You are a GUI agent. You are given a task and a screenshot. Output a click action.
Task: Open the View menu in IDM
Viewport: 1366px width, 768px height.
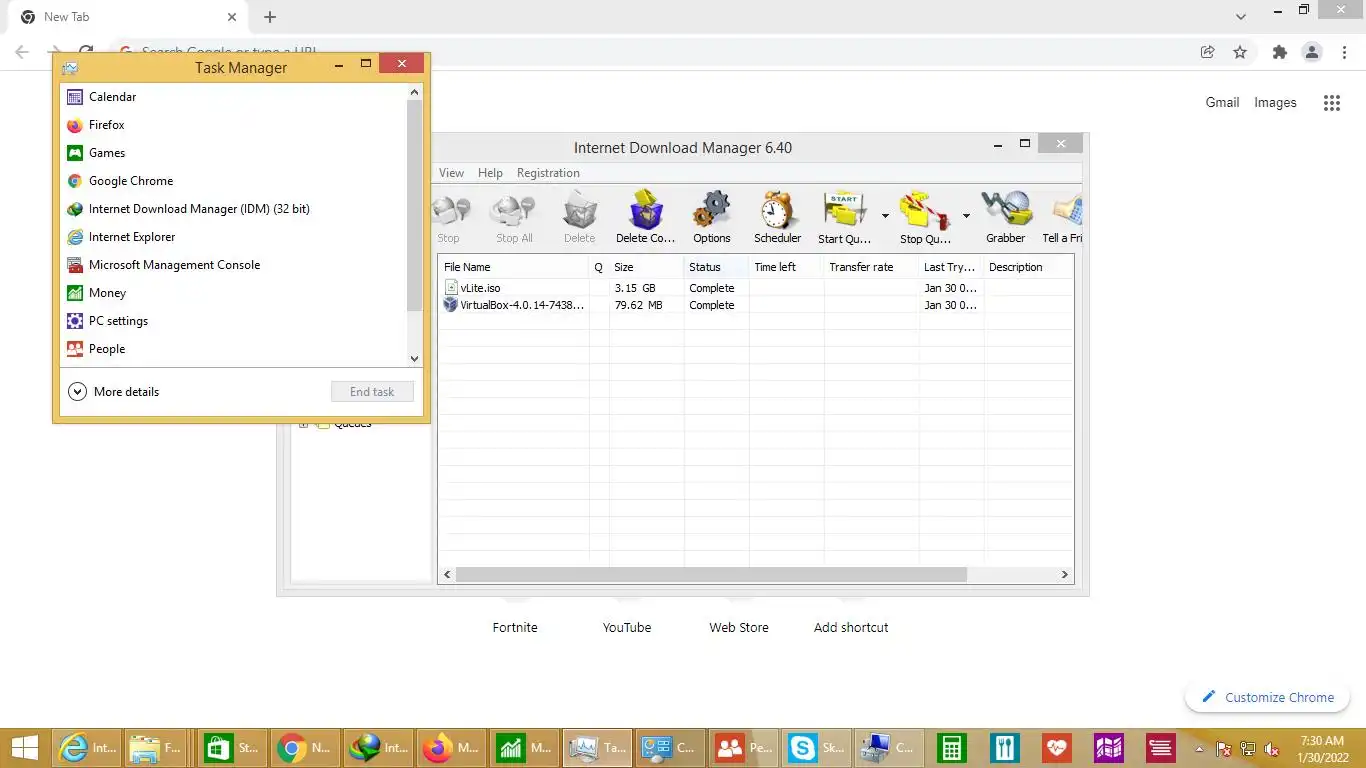[451, 173]
